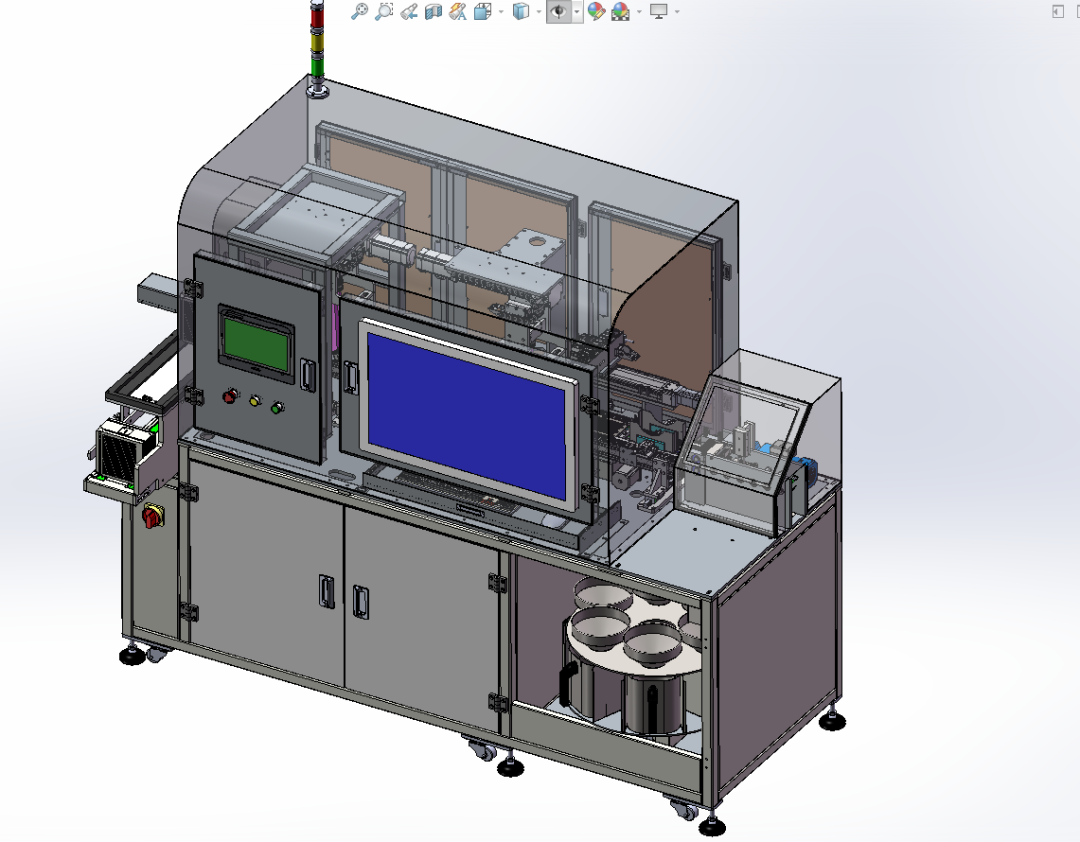The width and height of the screenshot is (1080, 842).
Task: Select the red push button on control panel
Action: [230, 396]
